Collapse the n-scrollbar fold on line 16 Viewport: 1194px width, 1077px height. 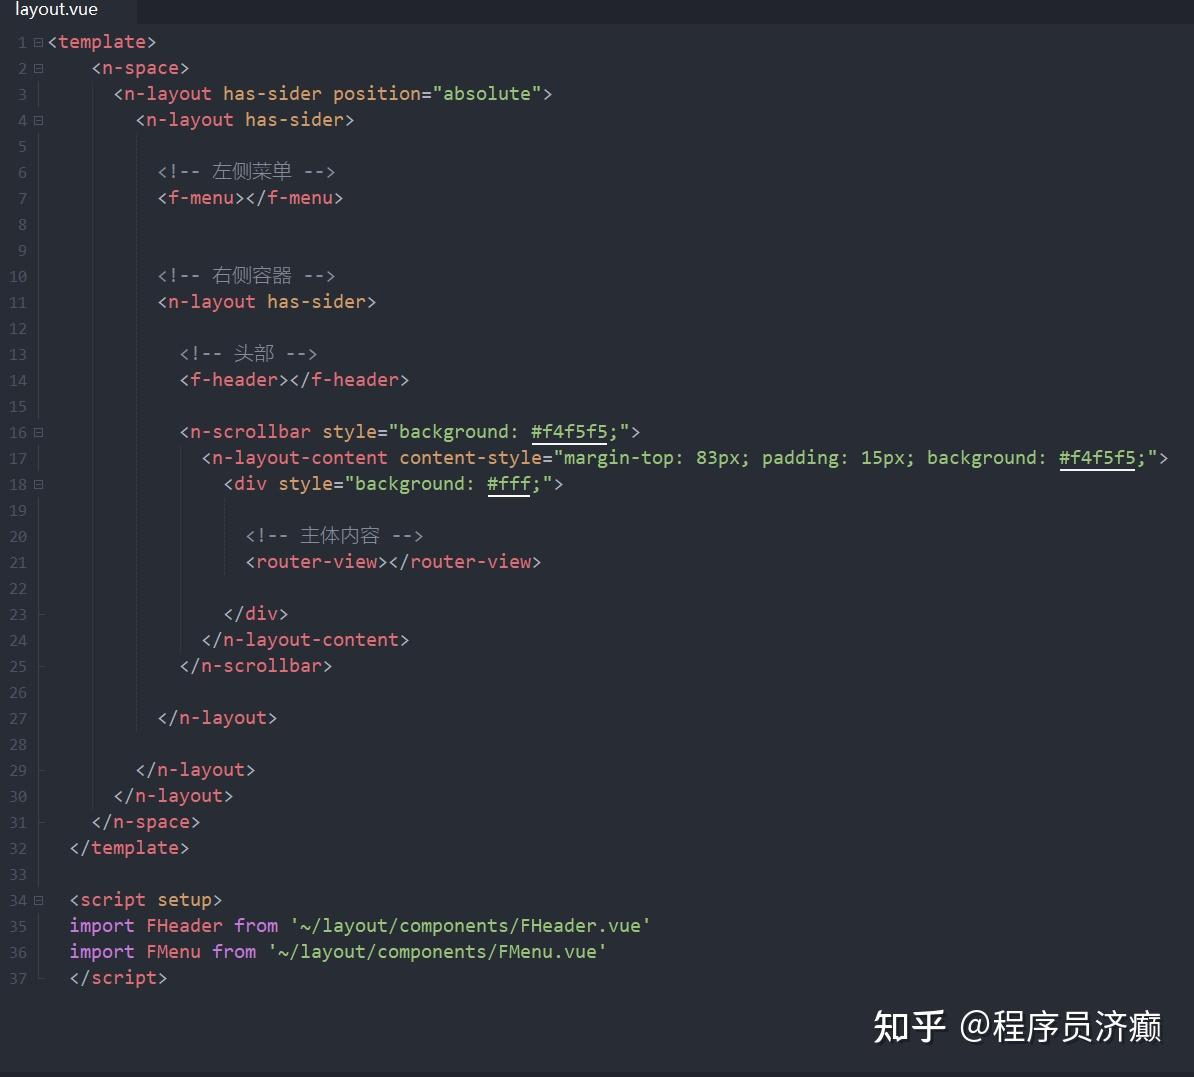coord(38,432)
